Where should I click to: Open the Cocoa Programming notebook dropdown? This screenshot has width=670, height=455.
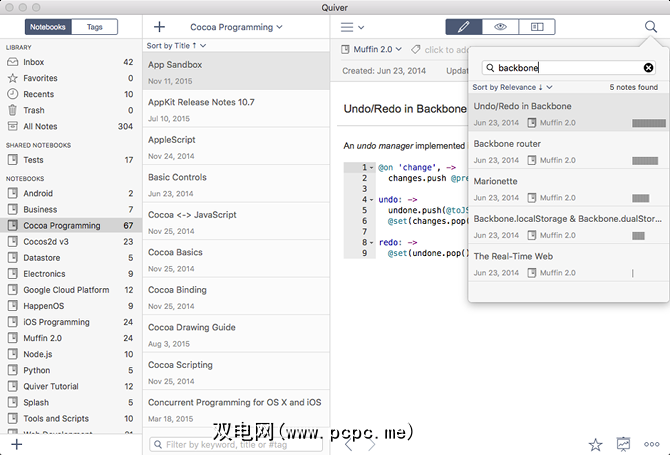(236, 27)
